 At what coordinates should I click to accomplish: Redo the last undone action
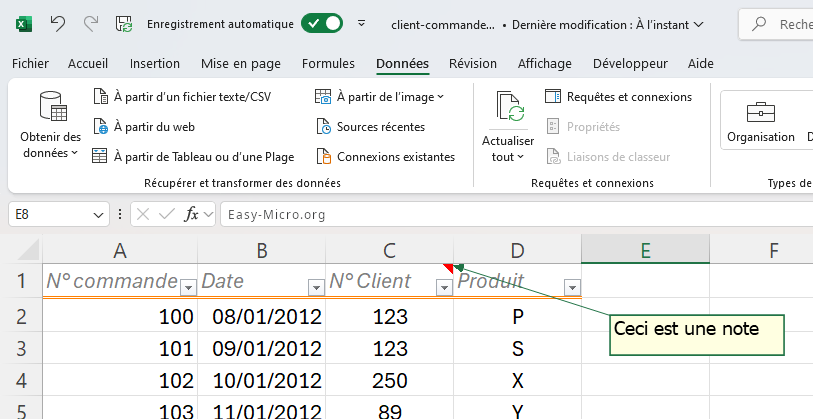click(x=91, y=24)
